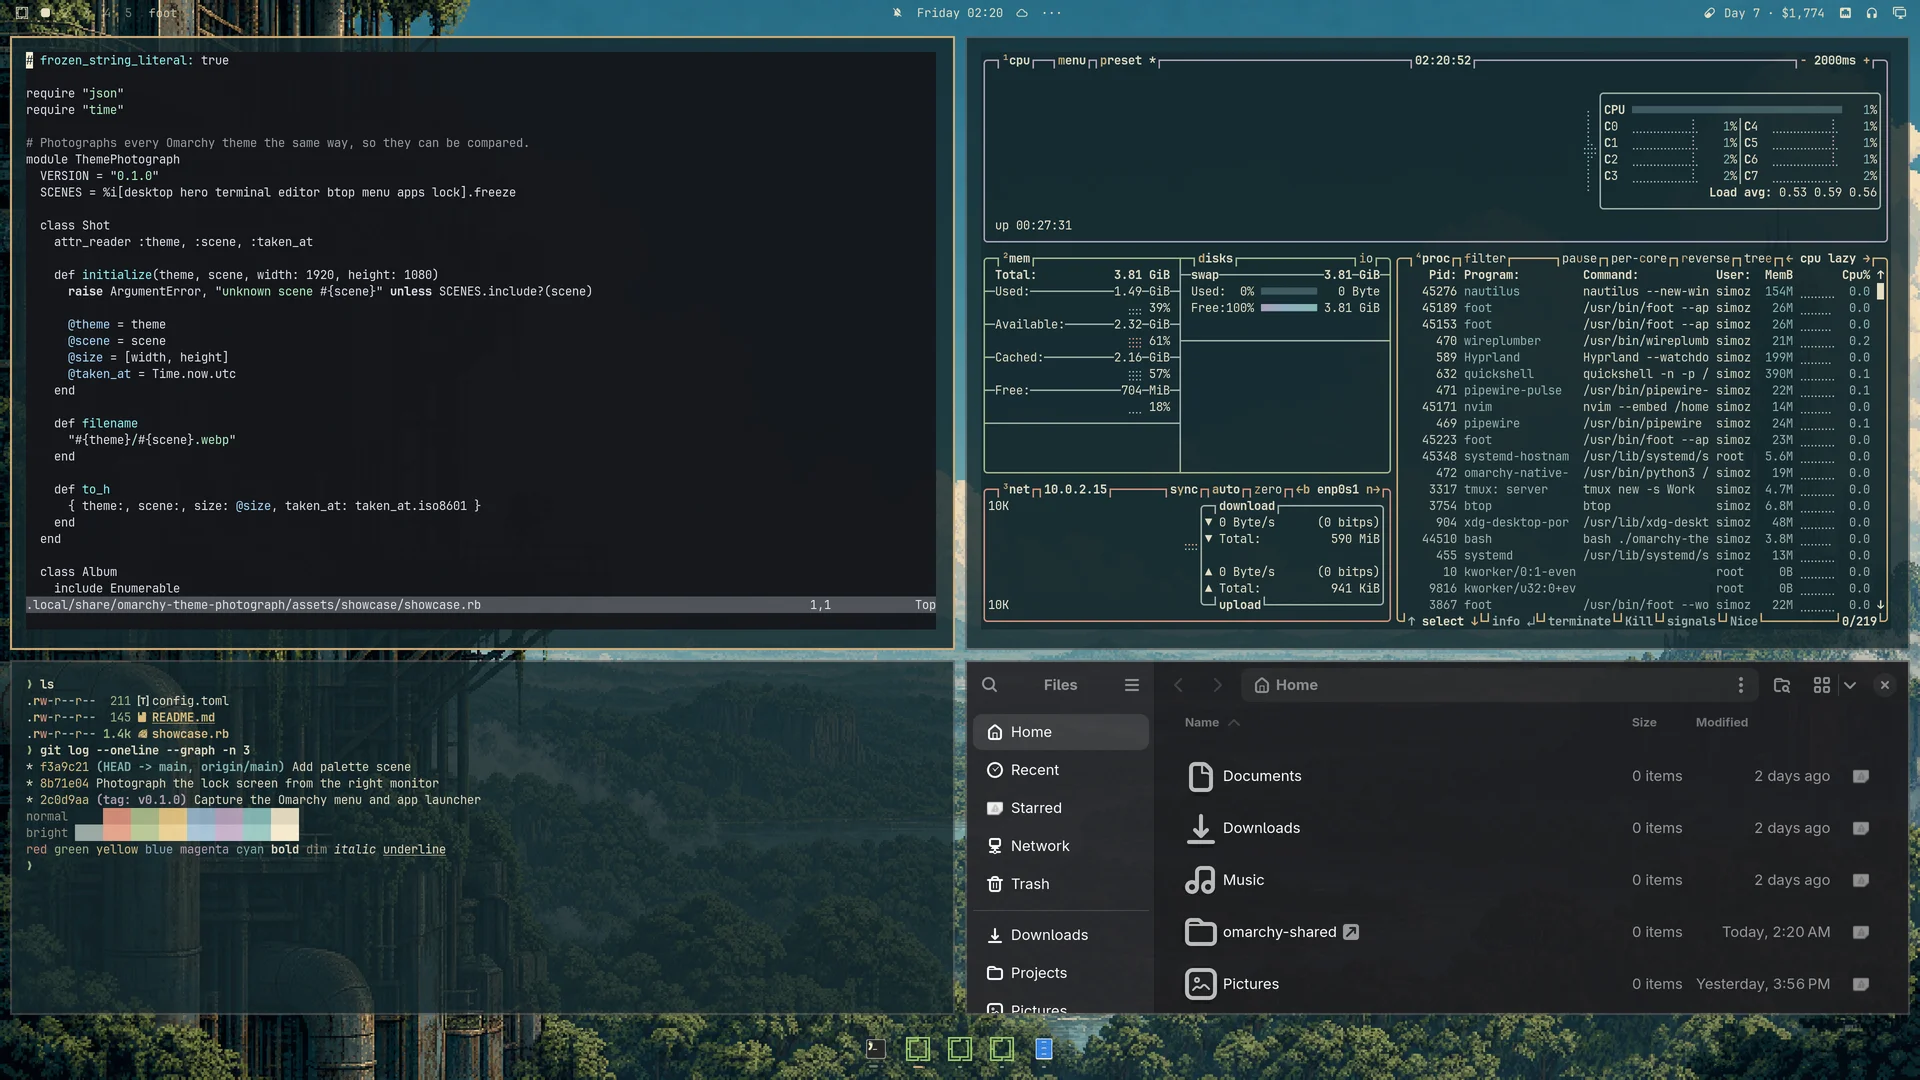Open the Files view options chevron dropdown
Viewport: 1920px width, 1080px height.
1850,685
